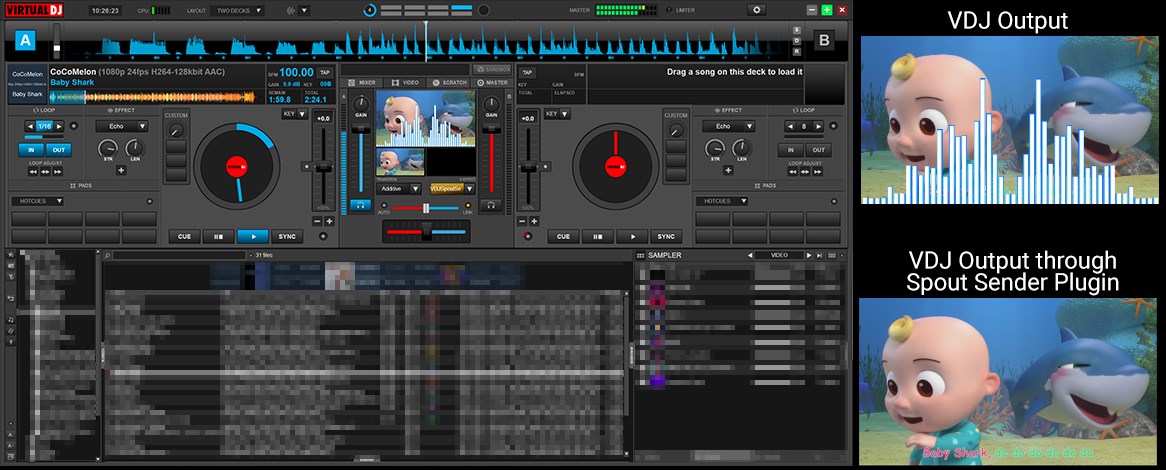
Task: Go to the next sampler bank
Action: coord(810,255)
